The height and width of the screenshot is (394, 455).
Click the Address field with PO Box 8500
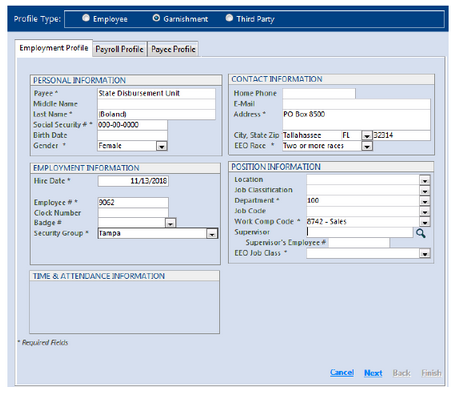click(x=356, y=119)
